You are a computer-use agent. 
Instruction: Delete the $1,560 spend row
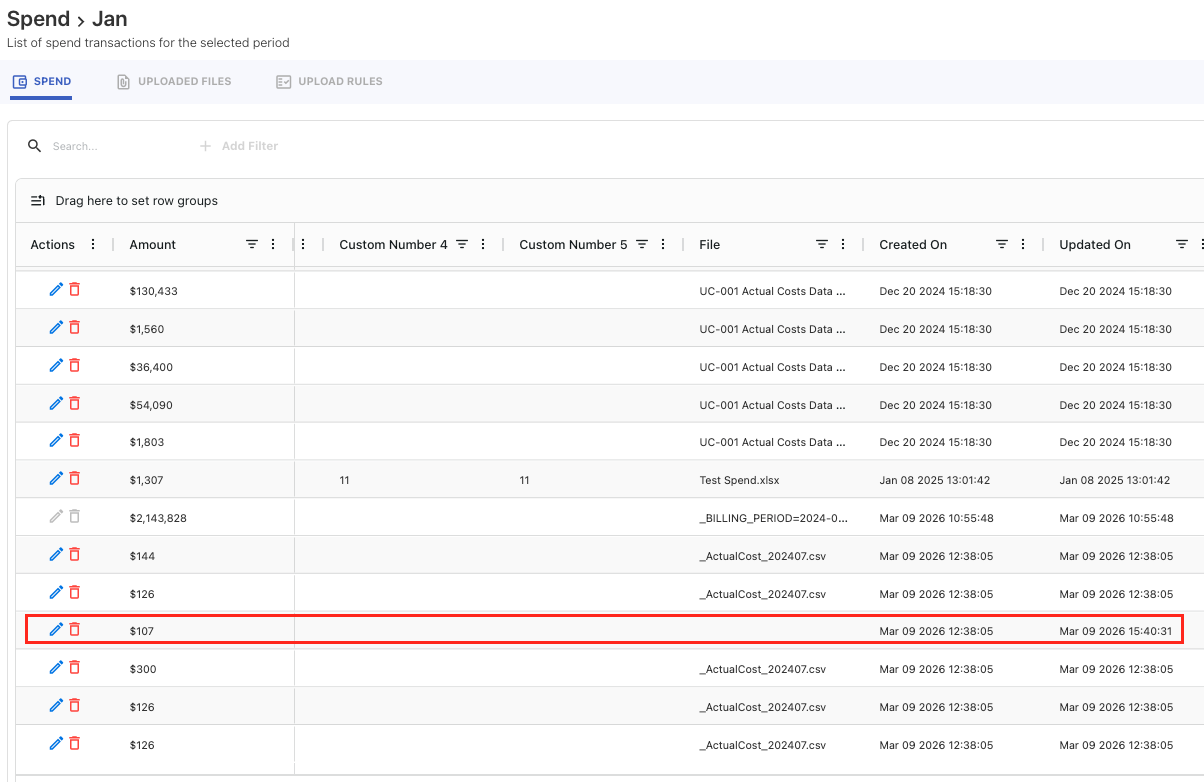(75, 328)
